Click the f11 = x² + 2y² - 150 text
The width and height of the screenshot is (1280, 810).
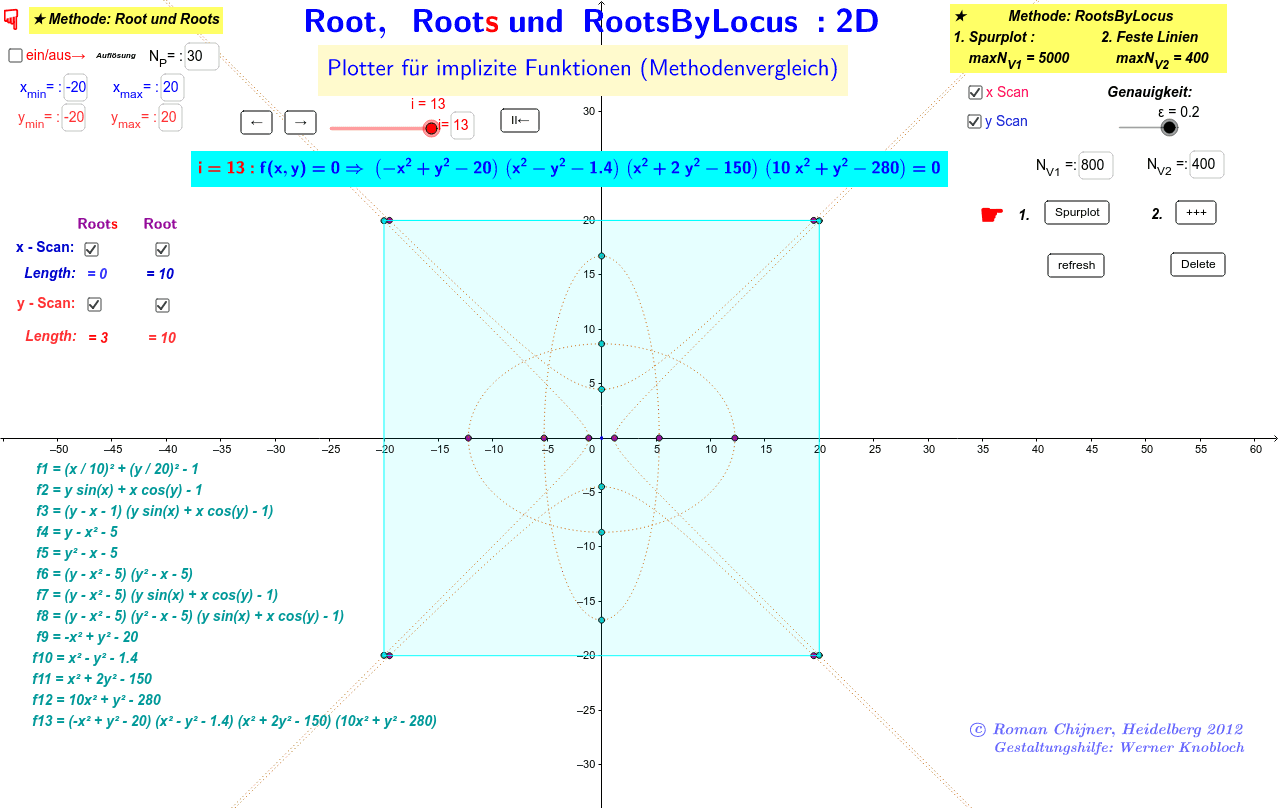click(92, 679)
